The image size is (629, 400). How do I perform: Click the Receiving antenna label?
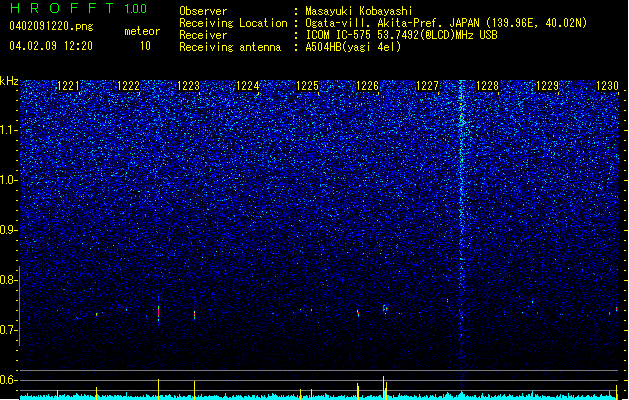tap(230, 47)
